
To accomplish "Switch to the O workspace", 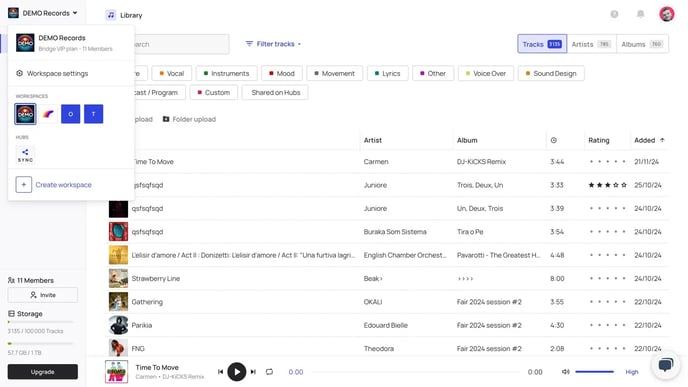I will coord(71,114).
